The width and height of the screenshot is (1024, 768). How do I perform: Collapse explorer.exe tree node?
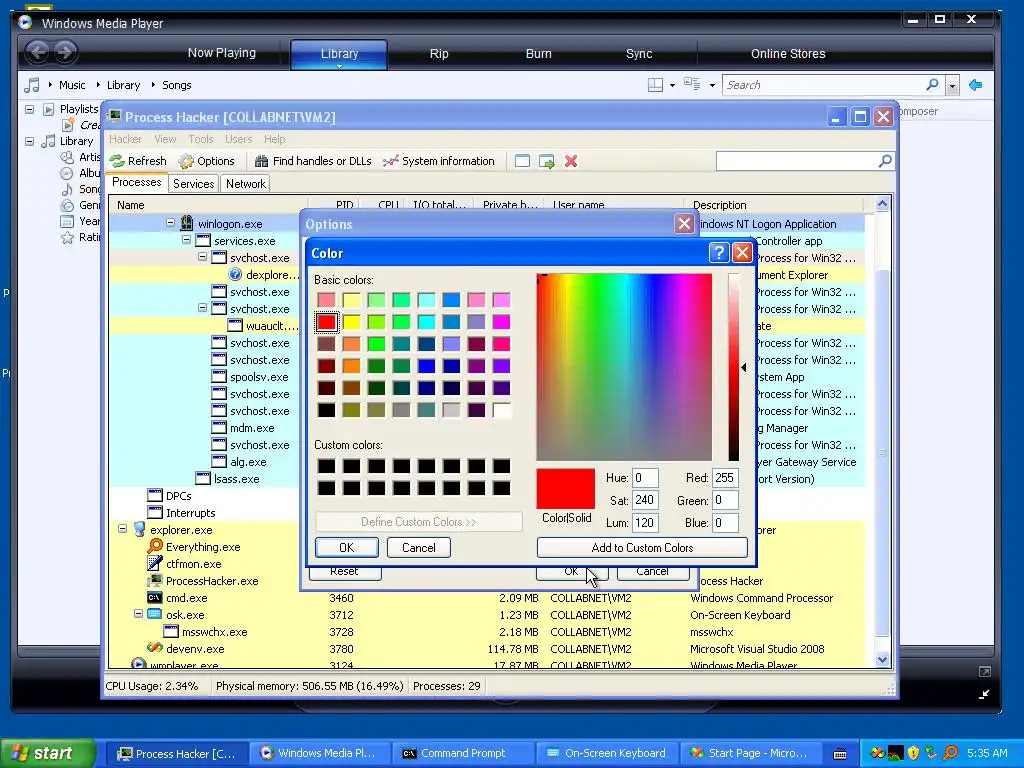pyautogui.click(x=122, y=529)
